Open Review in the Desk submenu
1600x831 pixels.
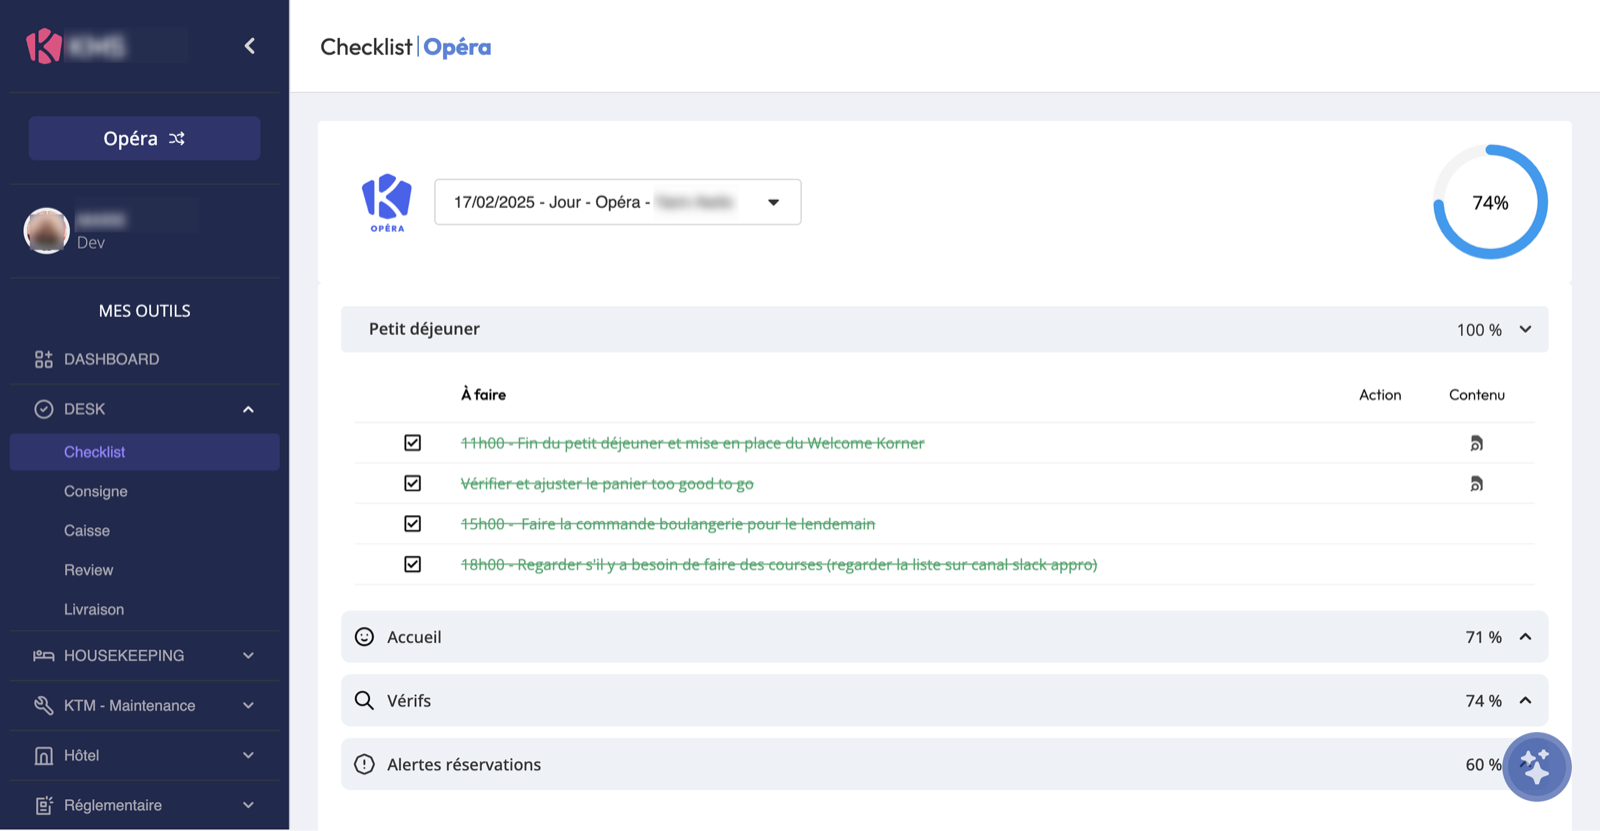(x=89, y=570)
